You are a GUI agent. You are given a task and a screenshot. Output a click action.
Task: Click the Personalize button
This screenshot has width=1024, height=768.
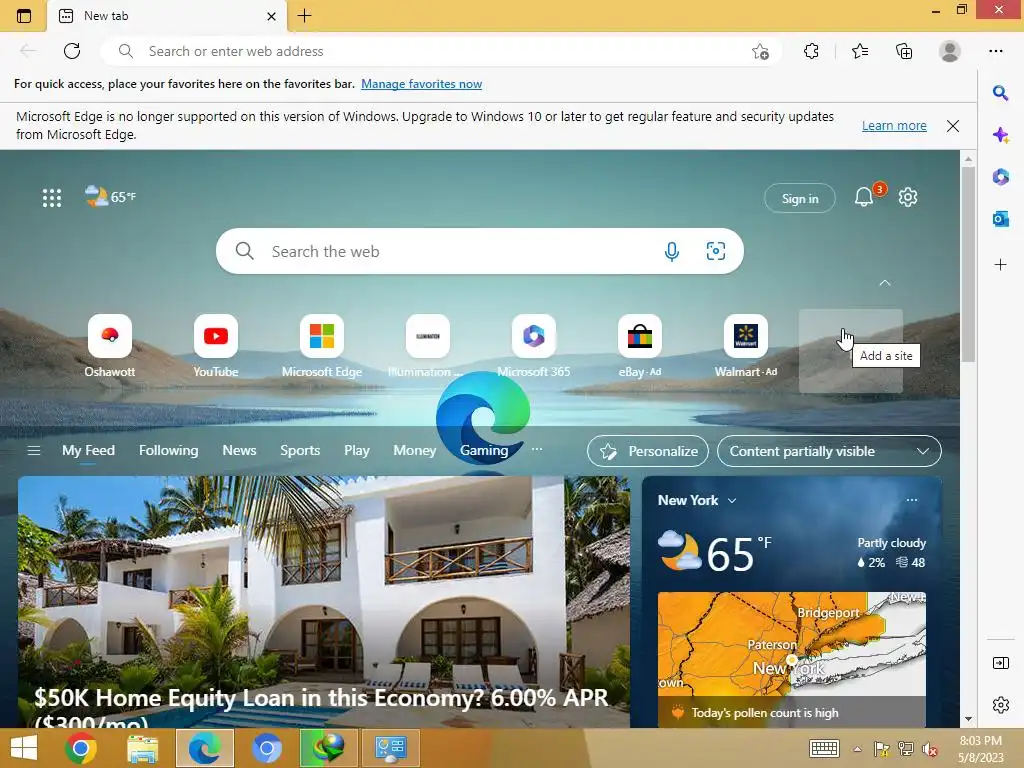[648, 451]
